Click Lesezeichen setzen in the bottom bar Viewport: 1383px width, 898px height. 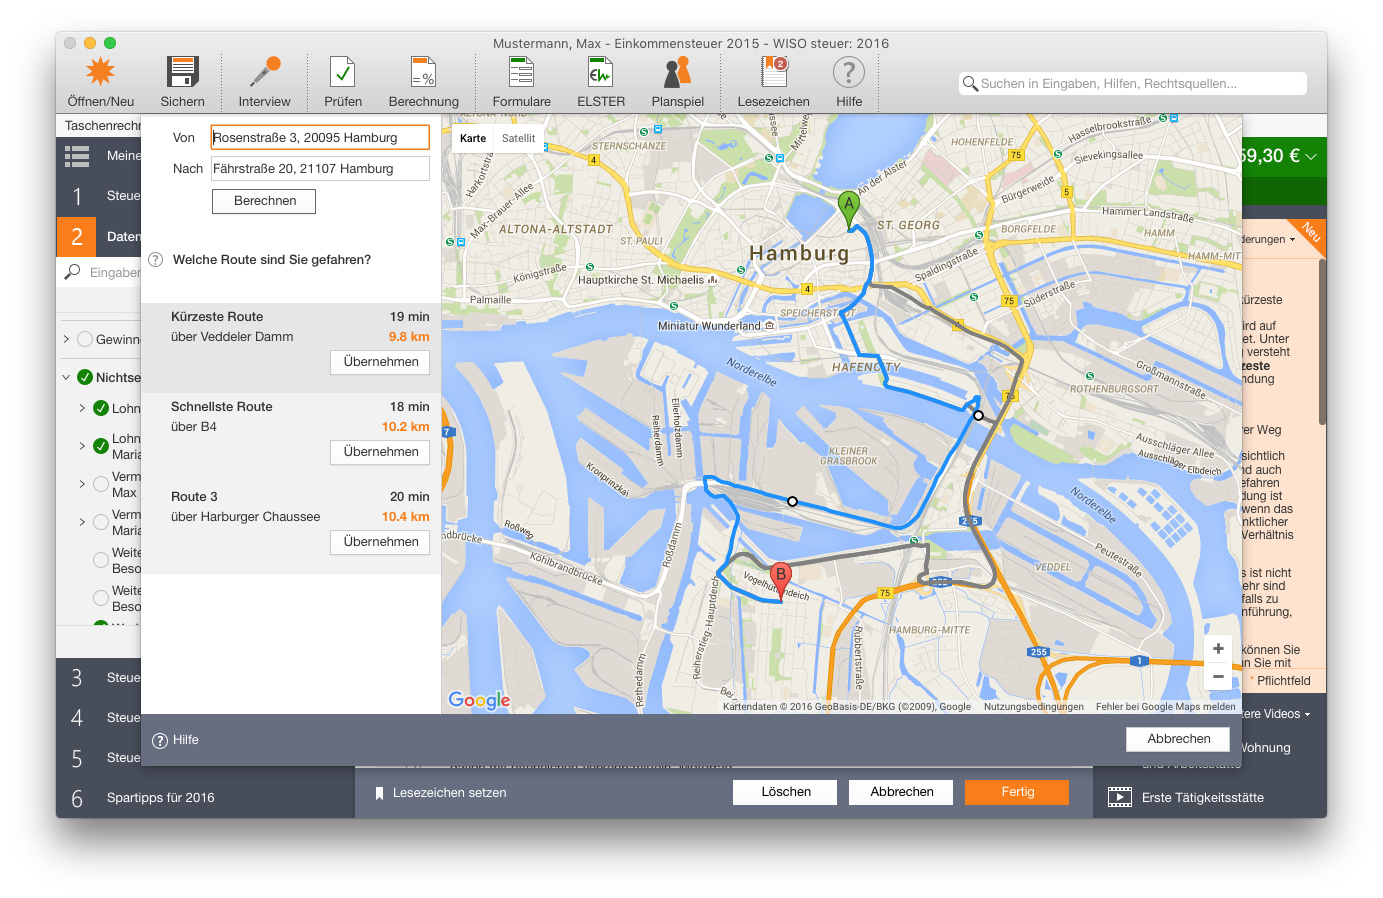tap(449, 793)
